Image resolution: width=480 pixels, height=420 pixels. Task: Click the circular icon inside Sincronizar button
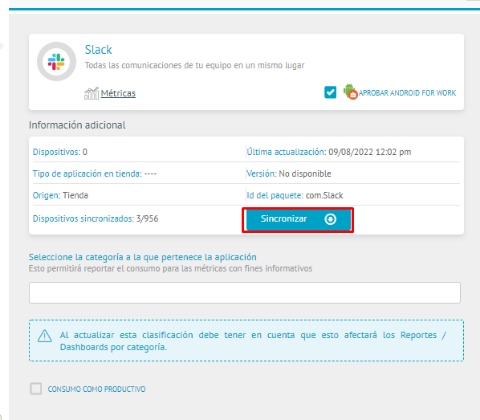coord(330,219)
